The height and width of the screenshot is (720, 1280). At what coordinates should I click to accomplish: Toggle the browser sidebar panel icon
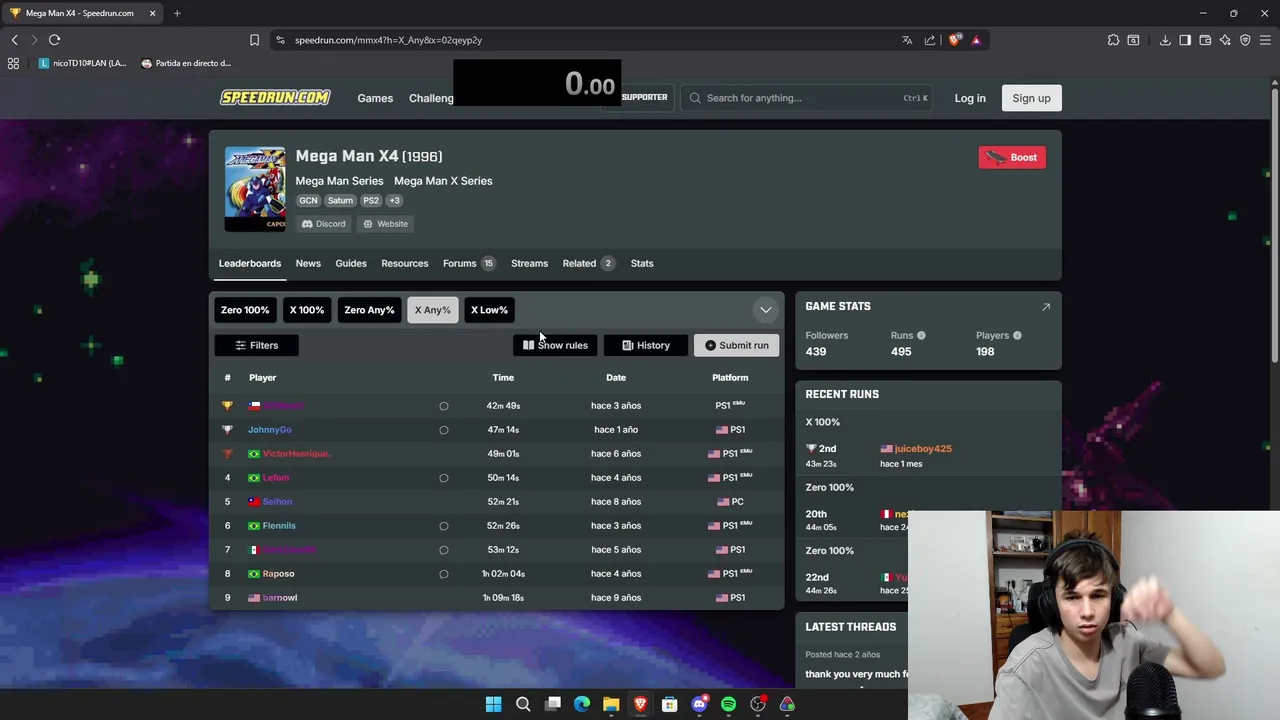click(x=1185, y=40)
